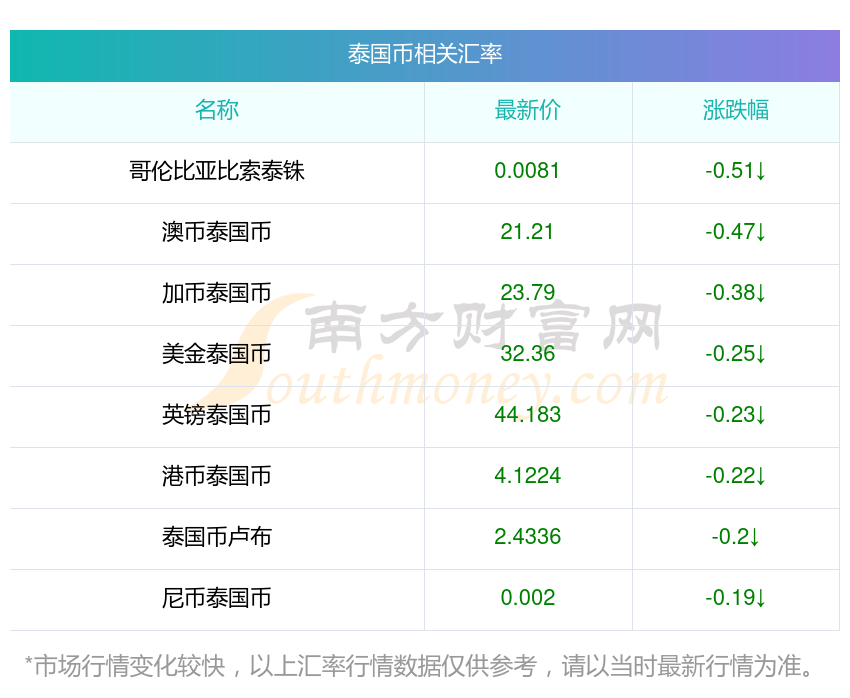Viewport: 850px width, 698px height.
Task: Click the change value -0.19↓
Action: coord(736,598)
